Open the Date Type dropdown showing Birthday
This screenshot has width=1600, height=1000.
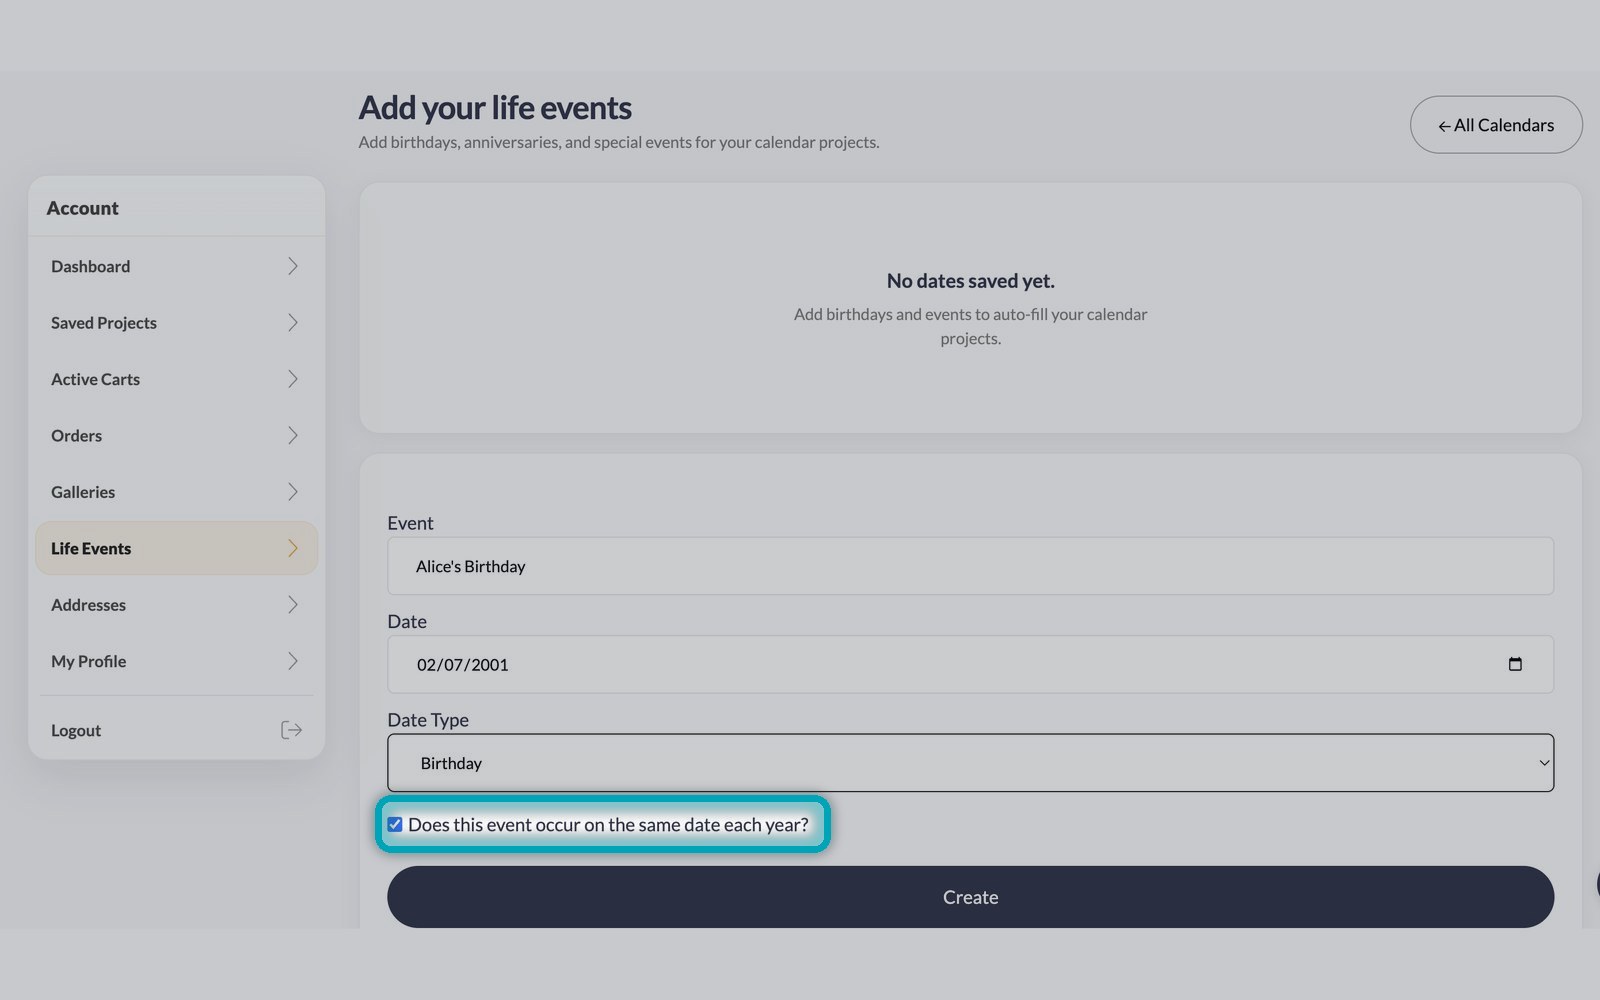(970, 763)
